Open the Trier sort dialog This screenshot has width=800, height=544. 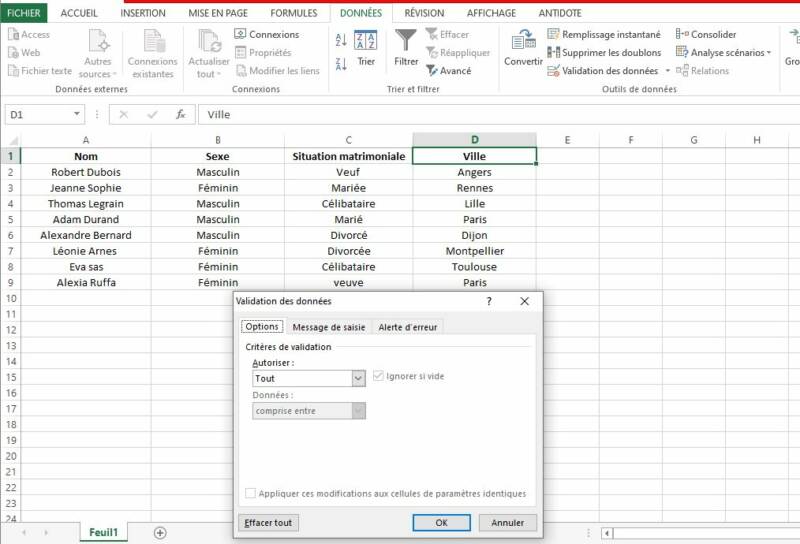[366, 49]
